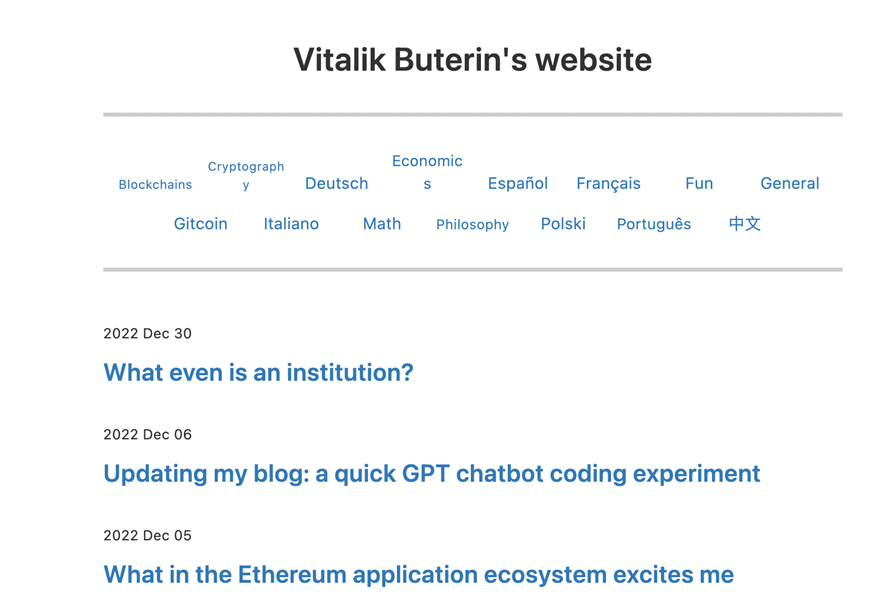Select the Español category
Viewport: 886px width, 606px height.
tap(517, 183)
